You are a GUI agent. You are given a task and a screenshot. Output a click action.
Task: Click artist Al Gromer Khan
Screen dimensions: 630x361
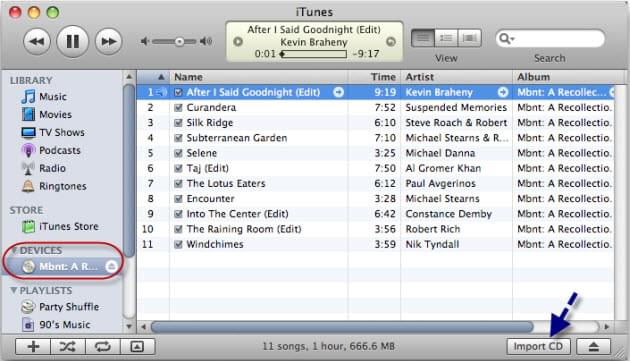pos(443,168)
